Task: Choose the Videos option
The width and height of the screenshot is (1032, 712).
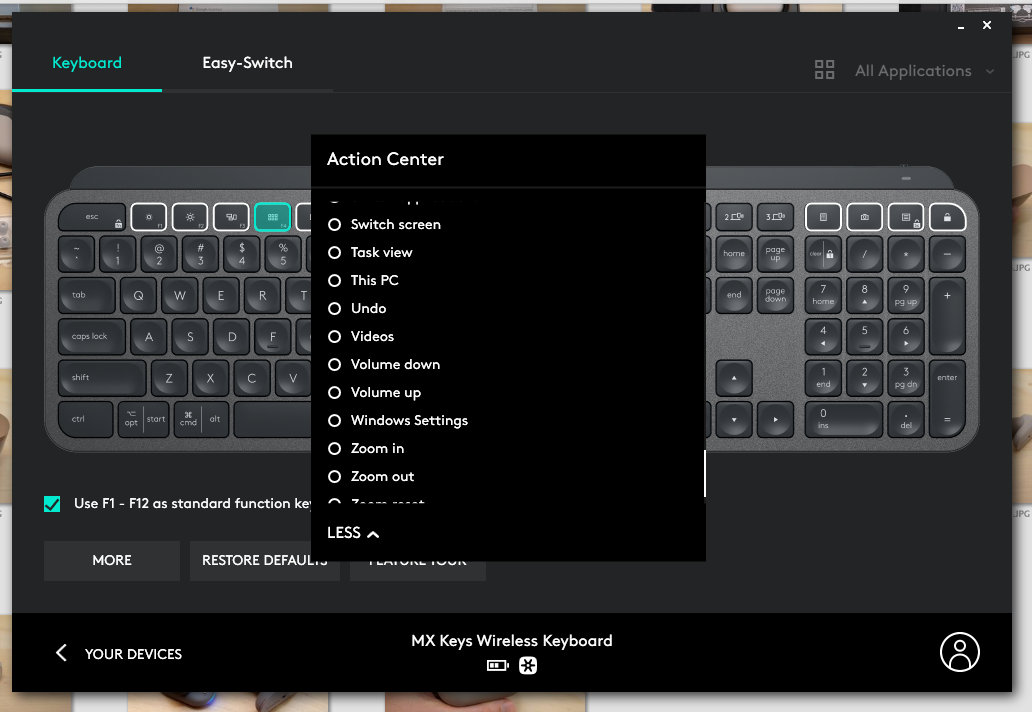Action: coord(361,336)
